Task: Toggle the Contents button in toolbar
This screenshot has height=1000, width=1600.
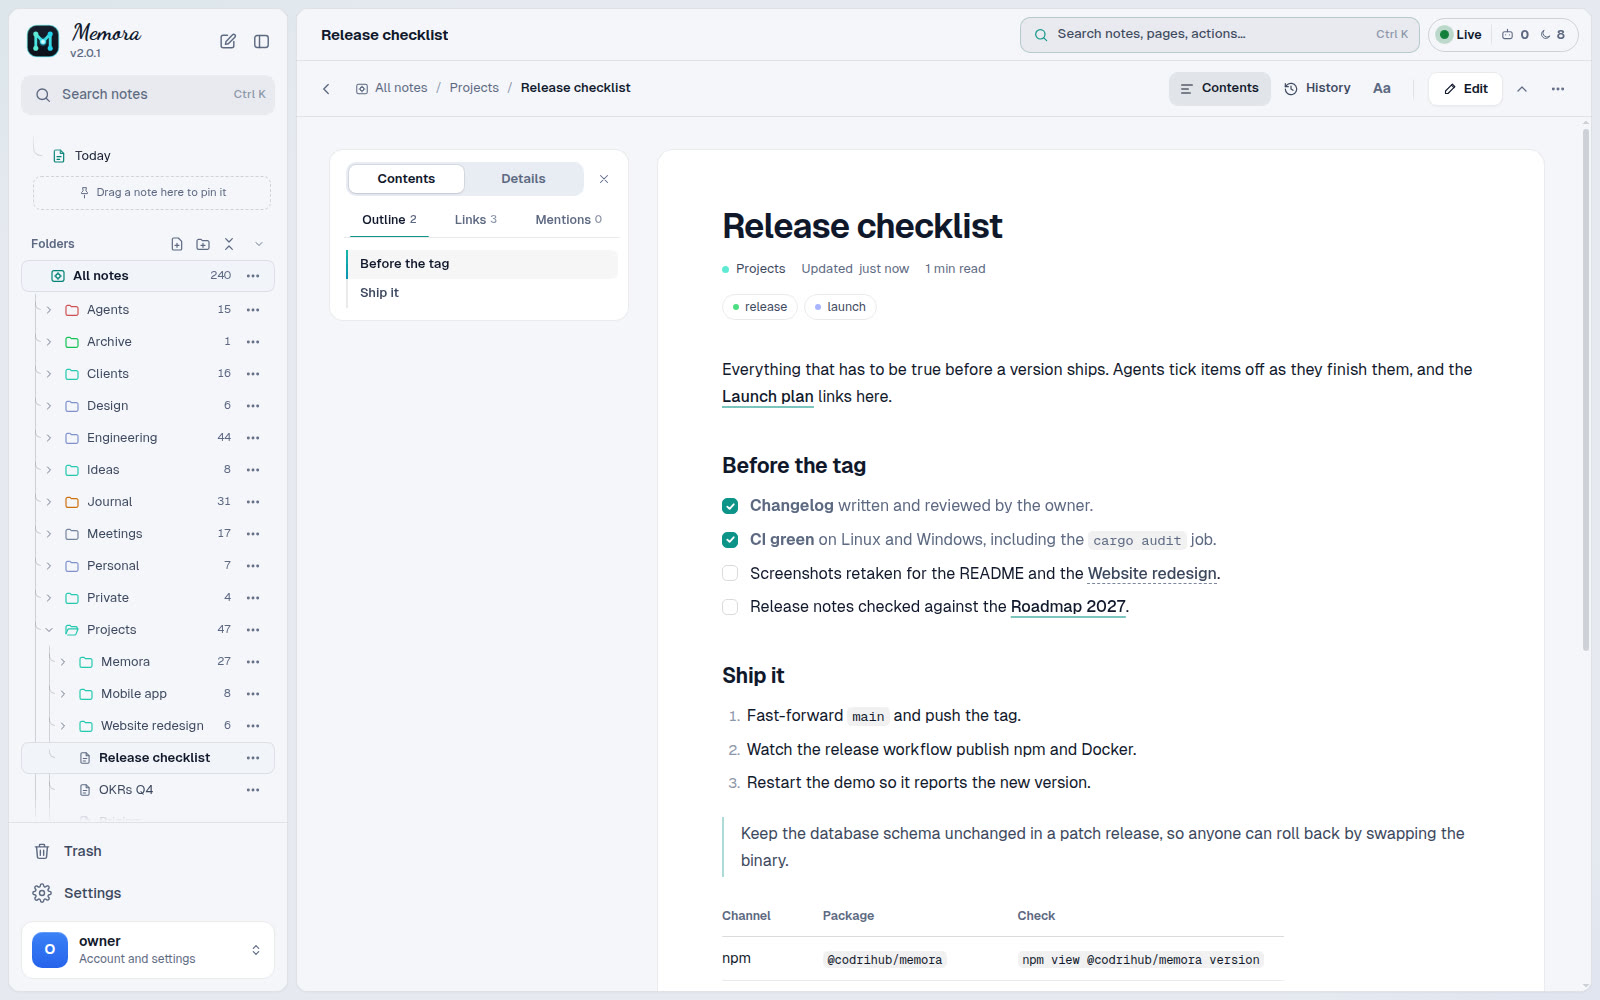Action: tap(1219, 88)
